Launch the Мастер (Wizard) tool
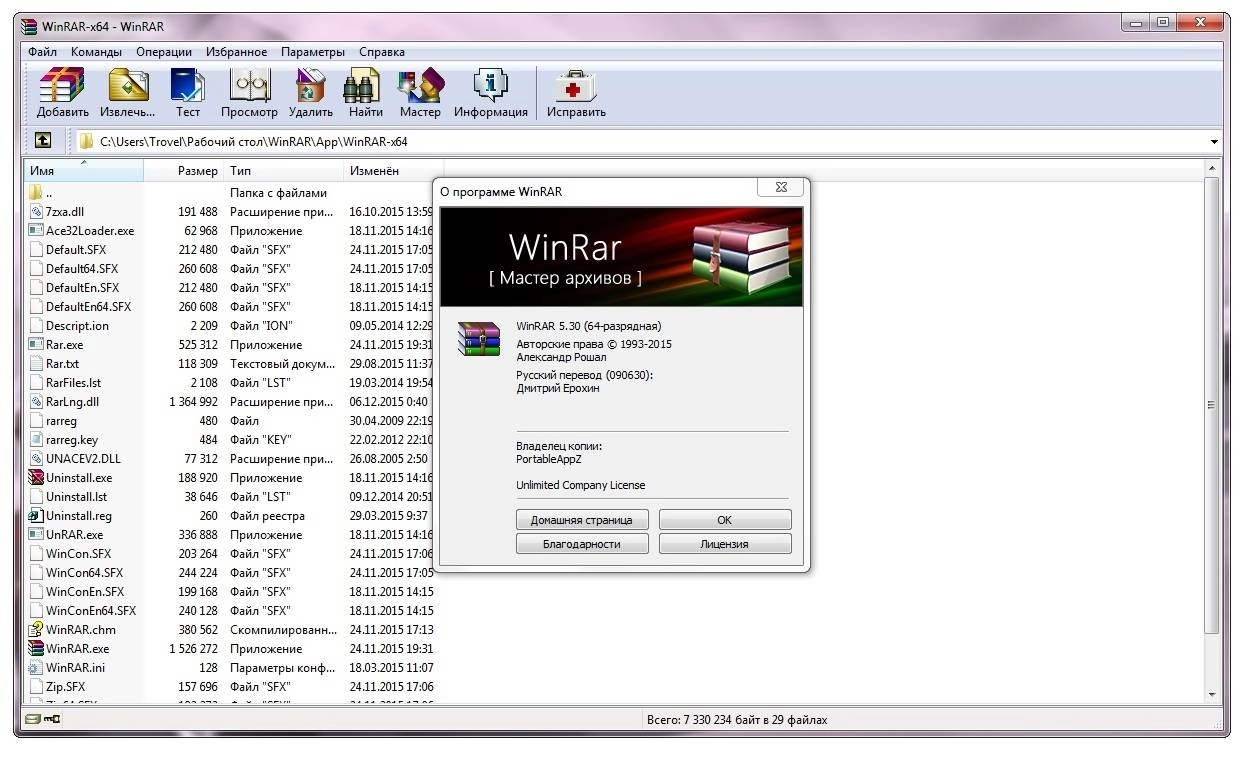The height and width of the screenshot is (757, 1248). pyautogui.click(x=420, y=85)
